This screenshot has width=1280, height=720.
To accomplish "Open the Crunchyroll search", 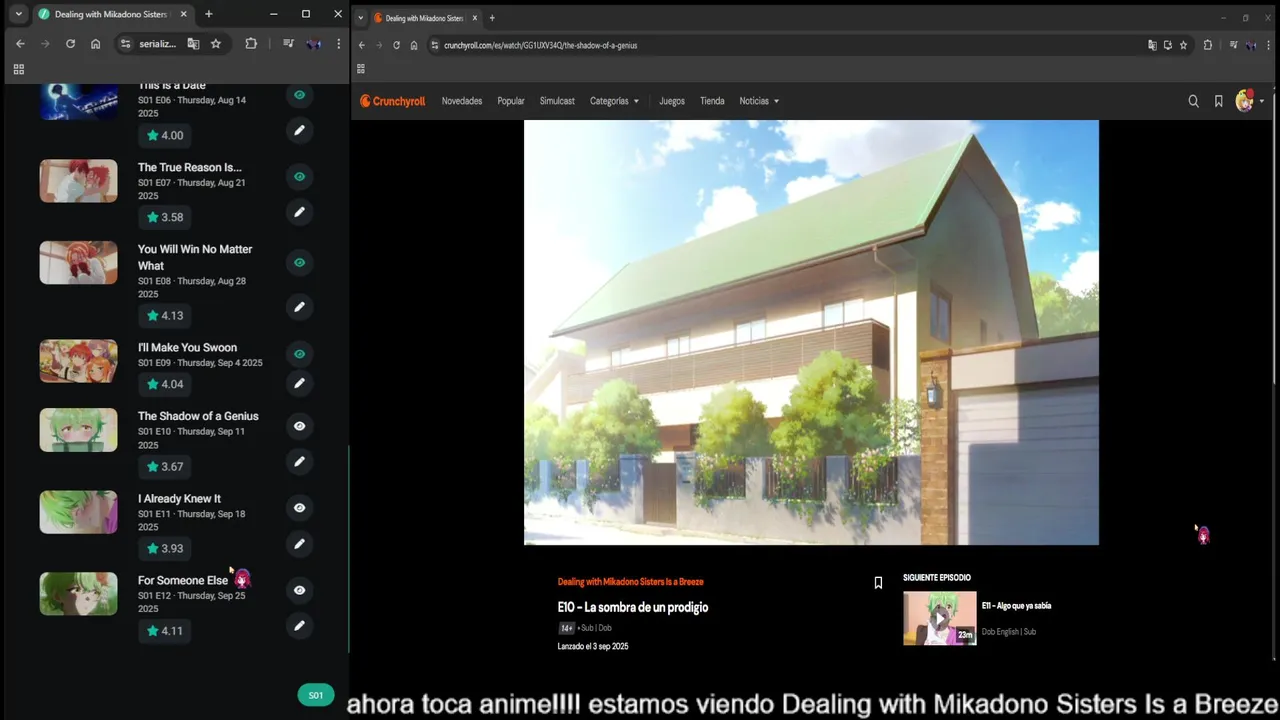I will click(x=1193, y=101).
